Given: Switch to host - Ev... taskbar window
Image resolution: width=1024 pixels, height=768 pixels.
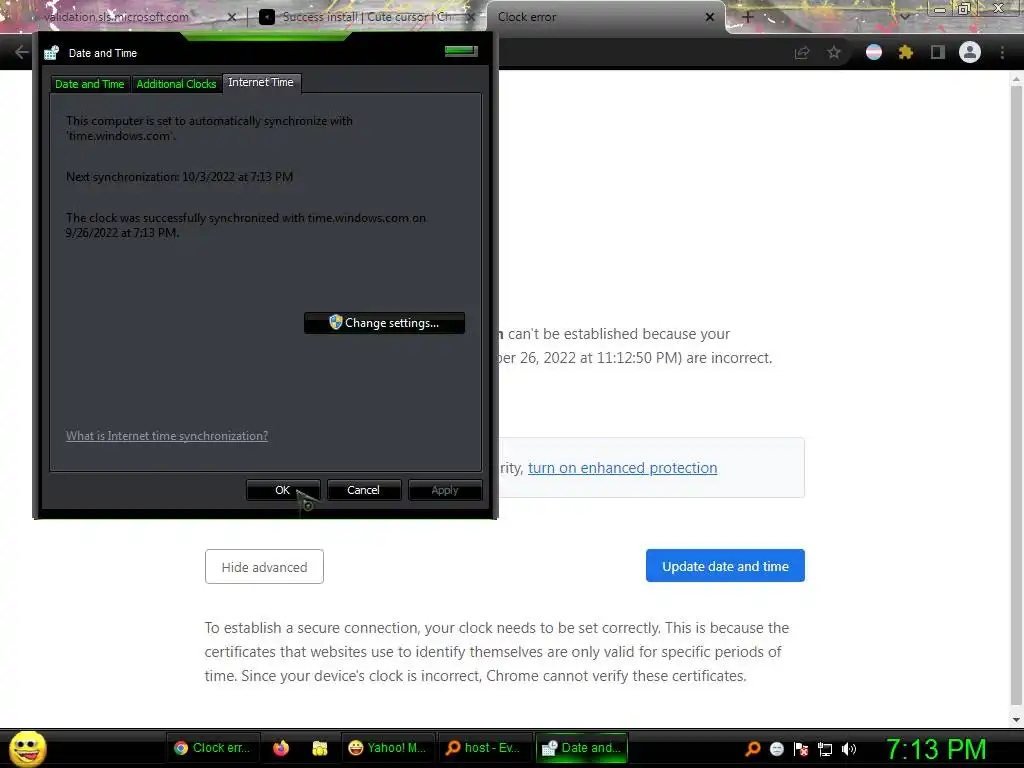Looking at the screenshot, I should pyautogui.click(x=483, y=748).
